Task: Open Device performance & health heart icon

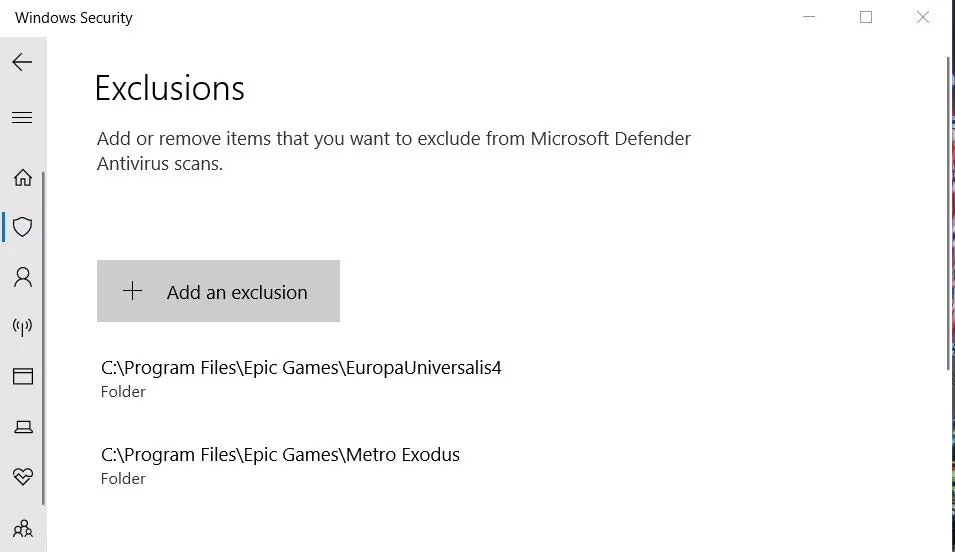Action: 22,477
